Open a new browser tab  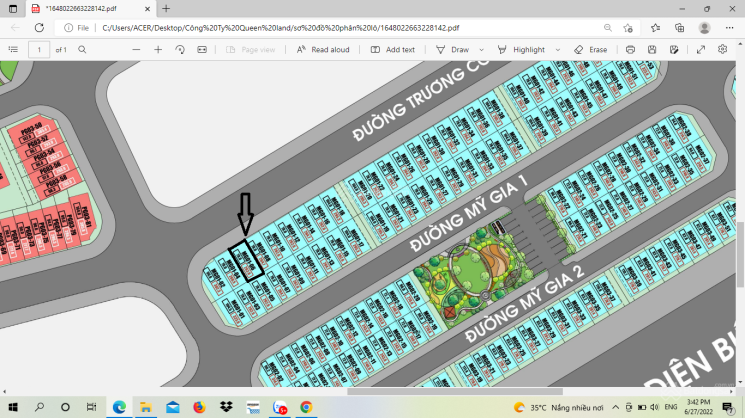[x=166, y=8]
